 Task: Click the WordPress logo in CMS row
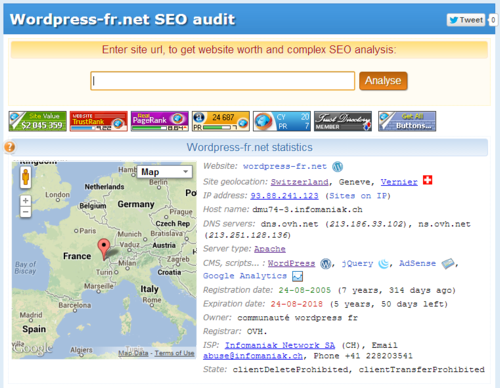pyautogui.click(x=326, y=264)
